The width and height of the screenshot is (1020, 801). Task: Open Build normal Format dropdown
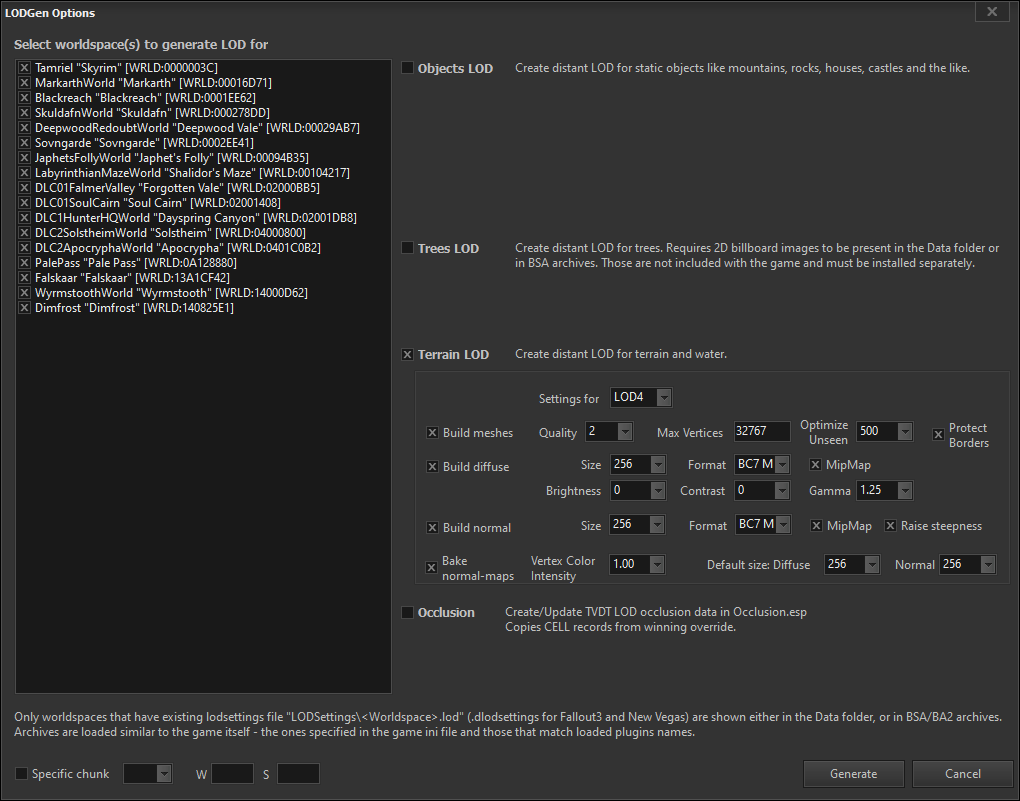(x=763, y=524)
